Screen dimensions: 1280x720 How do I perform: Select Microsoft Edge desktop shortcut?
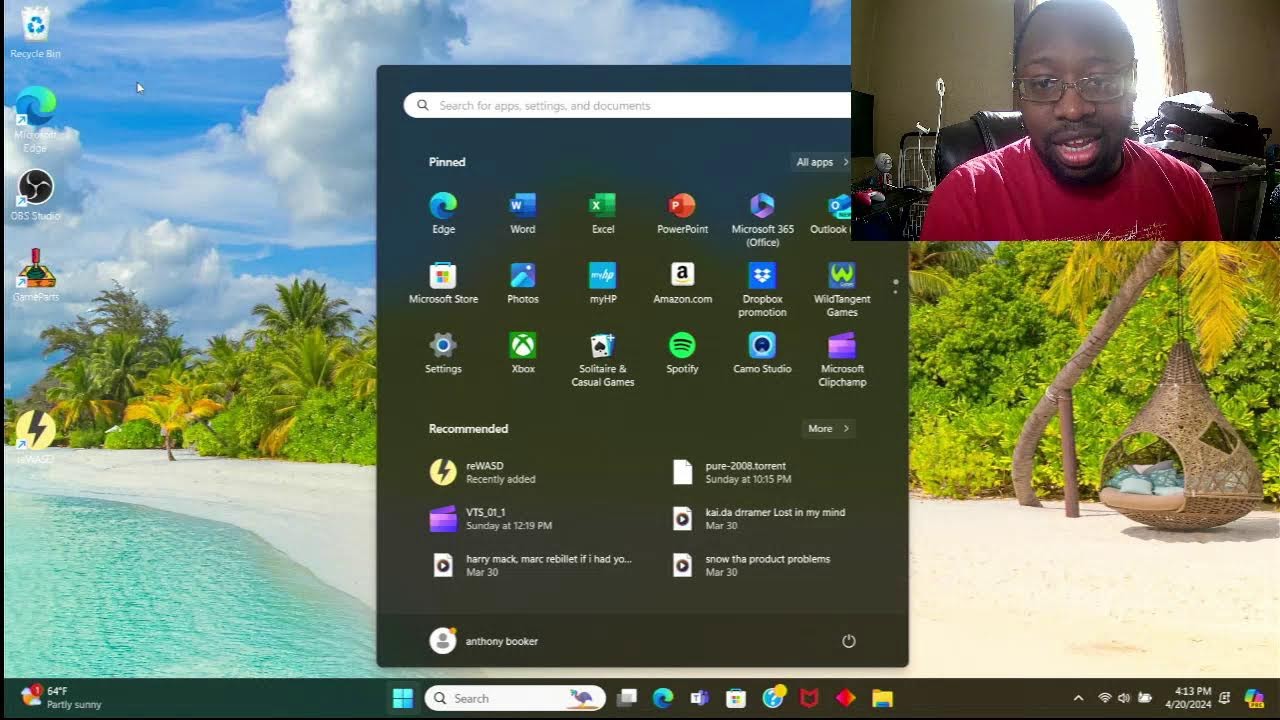35,120
